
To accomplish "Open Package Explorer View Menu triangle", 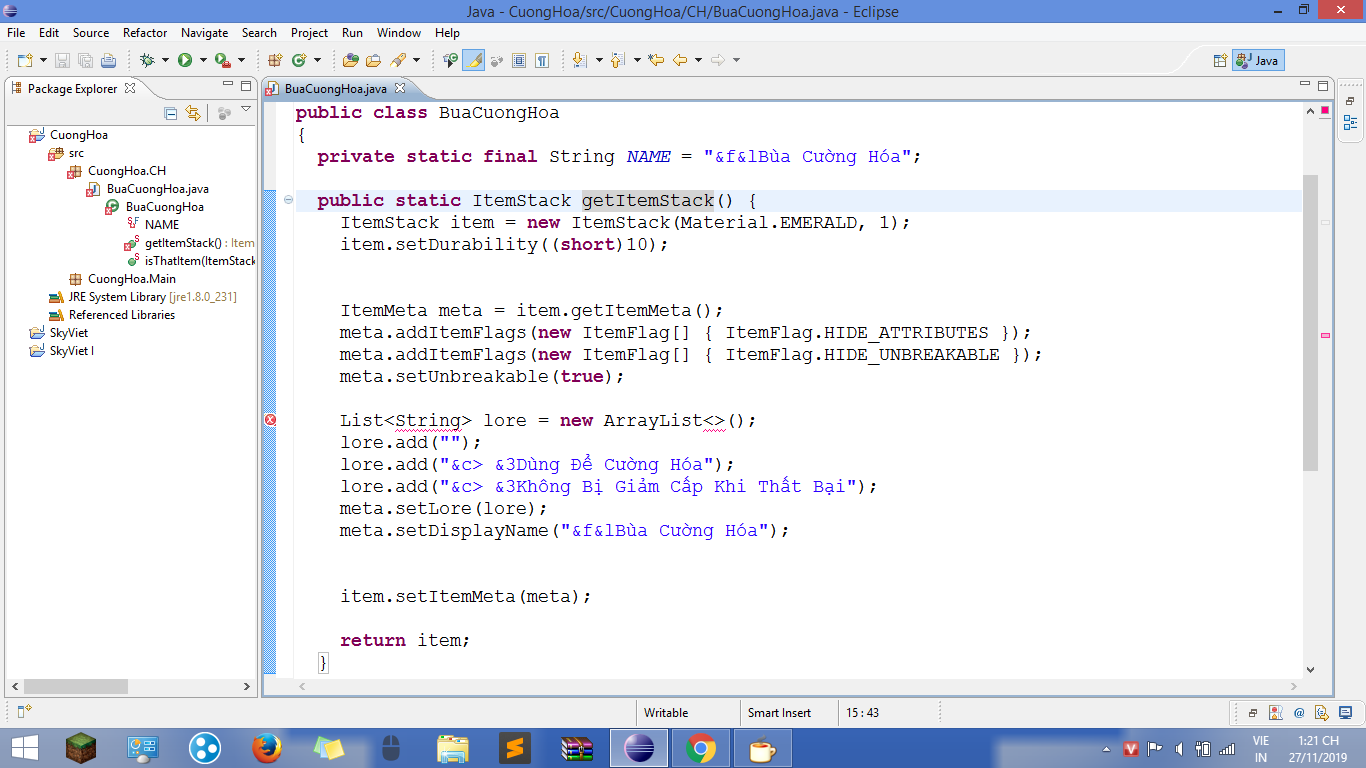I will point(246,110).
